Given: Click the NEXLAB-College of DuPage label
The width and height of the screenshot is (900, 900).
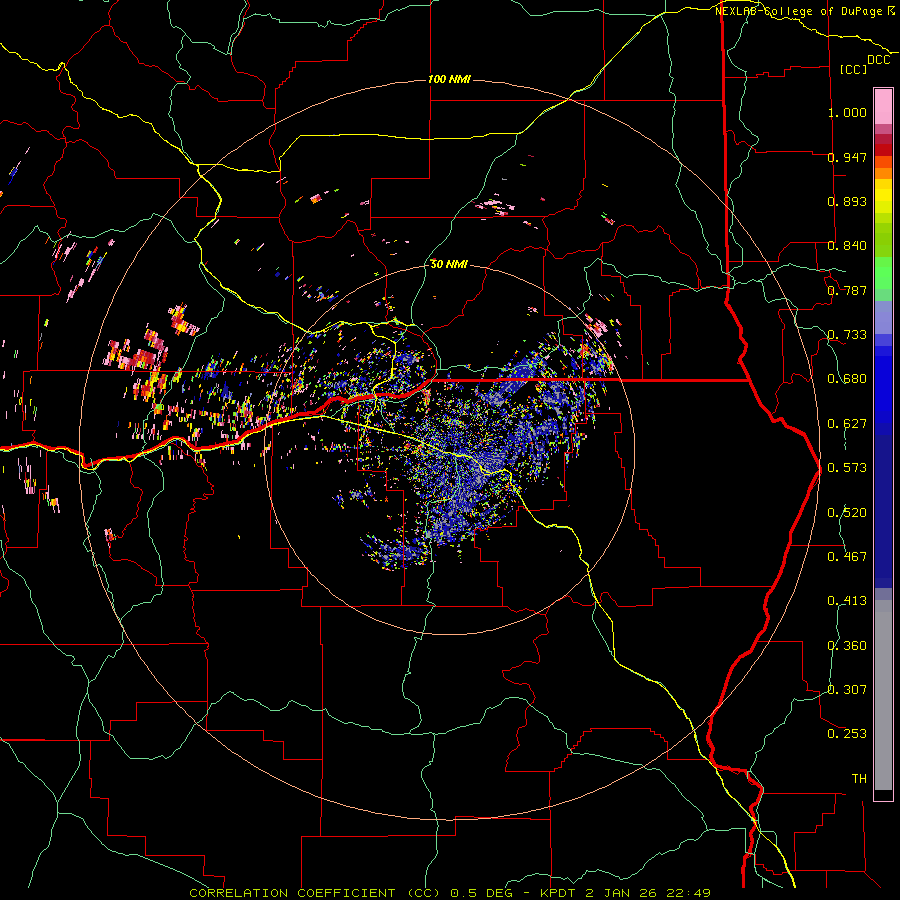Looking at the screenshot, I should (798, 11).
